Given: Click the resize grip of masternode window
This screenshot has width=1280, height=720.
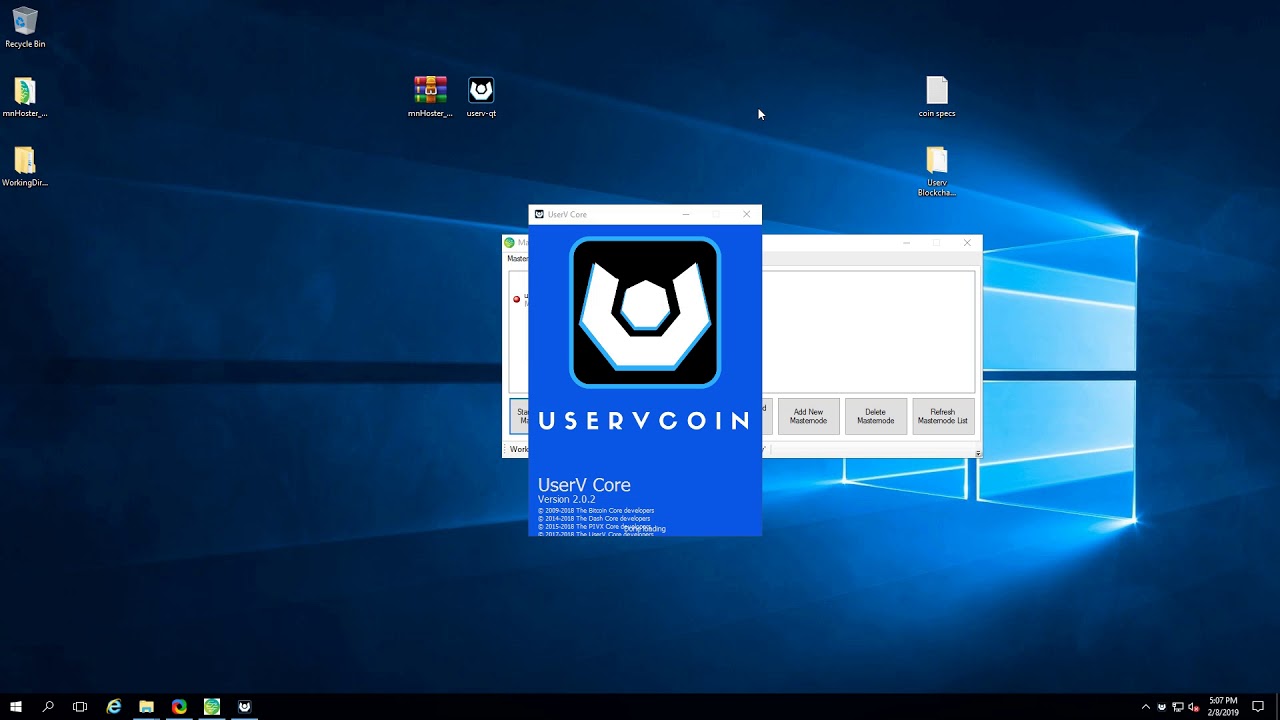Looking at the screenshot, I should (978, 454).
